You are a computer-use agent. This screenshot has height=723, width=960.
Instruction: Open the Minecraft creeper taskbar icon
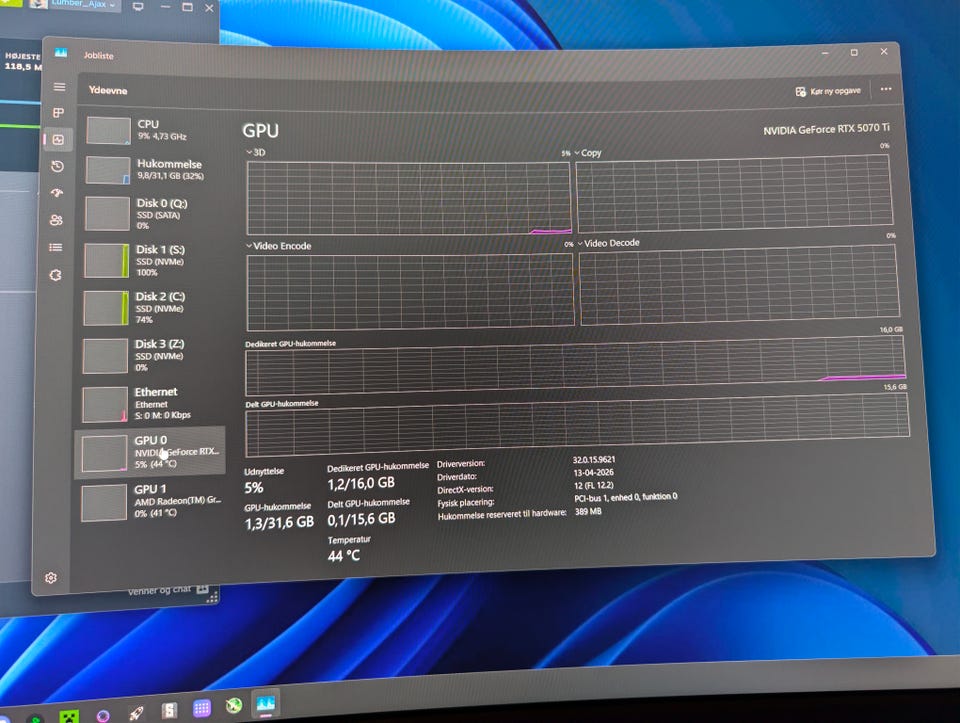pos(69,716)
